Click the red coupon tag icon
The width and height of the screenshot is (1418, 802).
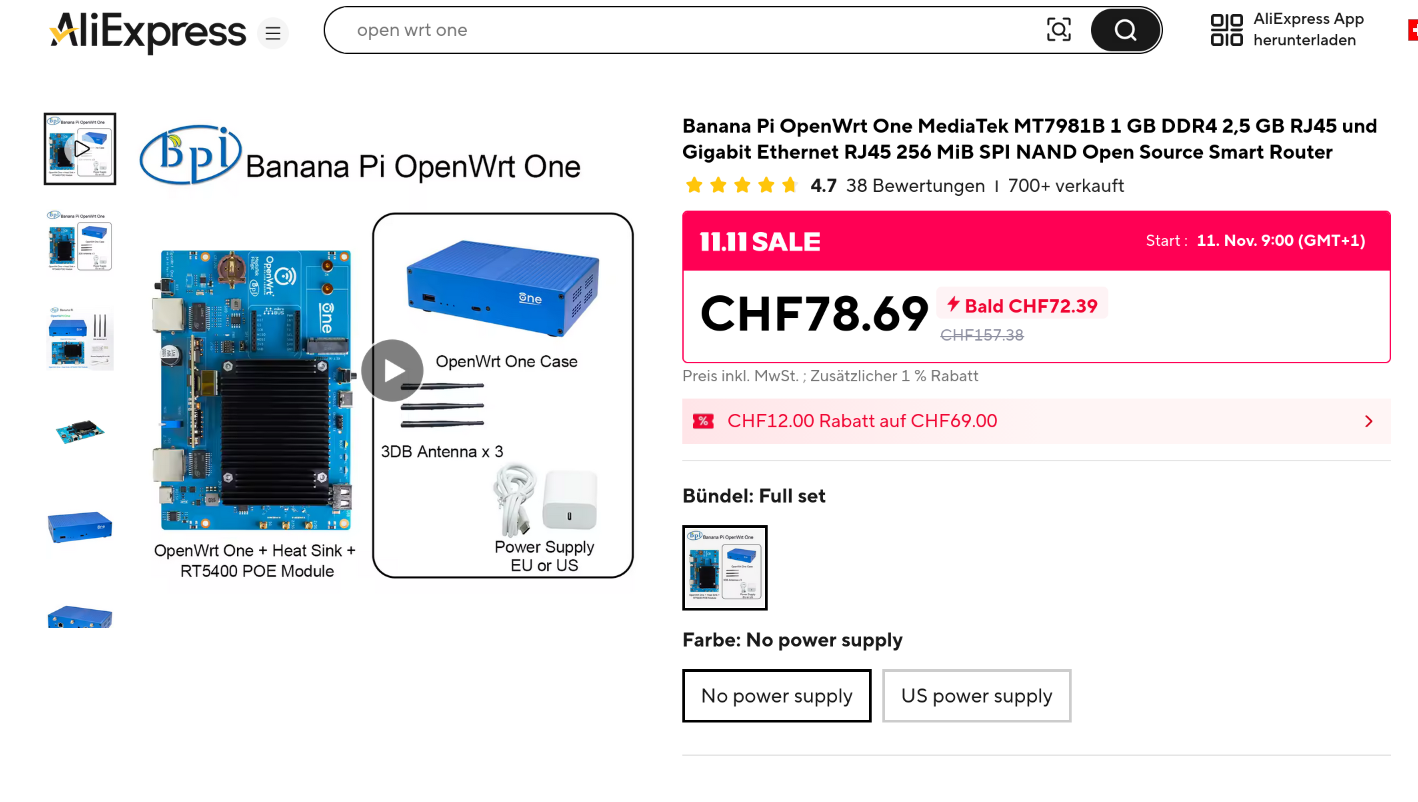click(x=703, y=421)
